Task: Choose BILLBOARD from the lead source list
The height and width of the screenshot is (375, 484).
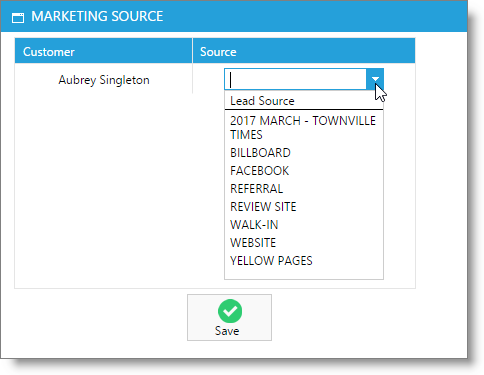Action: point(303,153)
